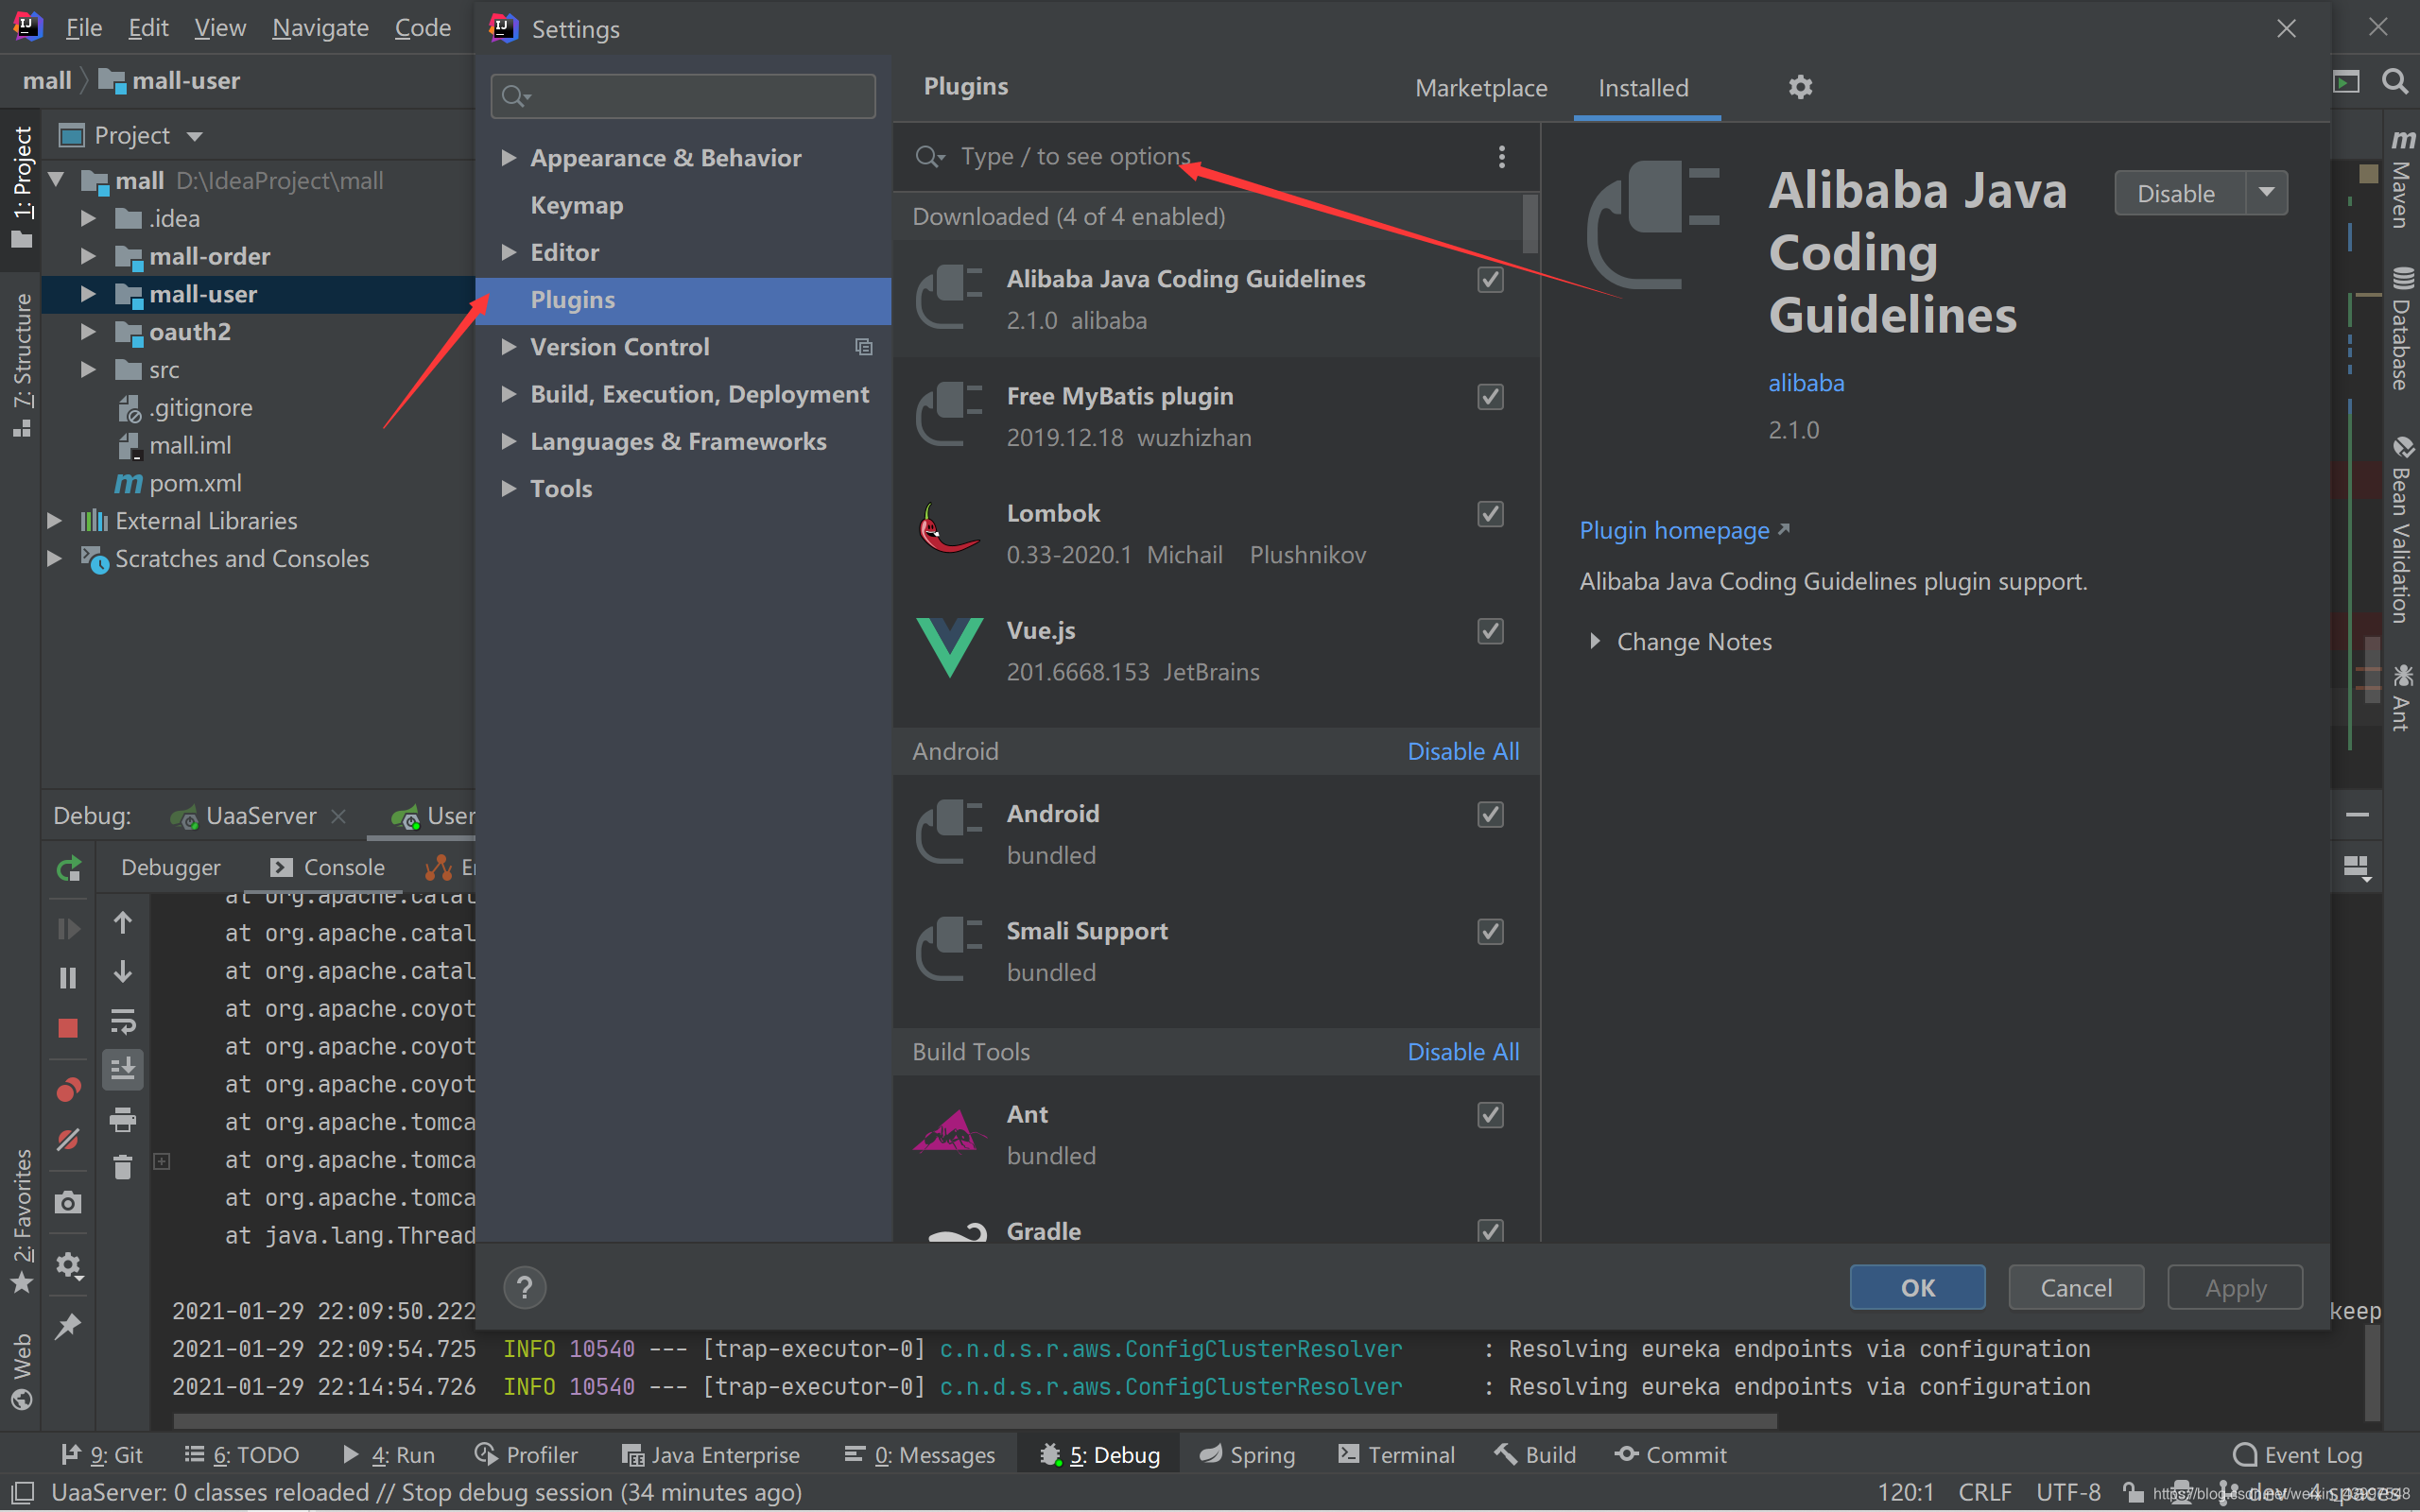
Task: Uncheck the Vue.js plugin
Action: point(1490,631)
